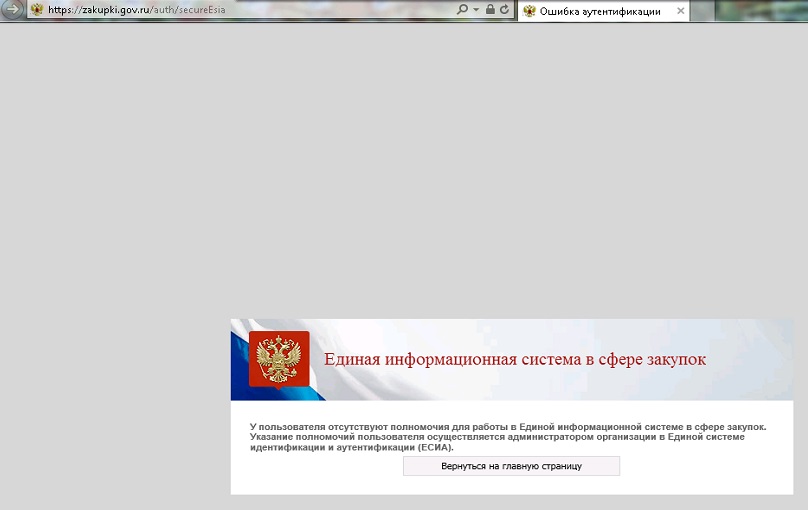Click the site favicon in the address bar
Viewport: 808px width, 510px height.
(x=37, y=10)
